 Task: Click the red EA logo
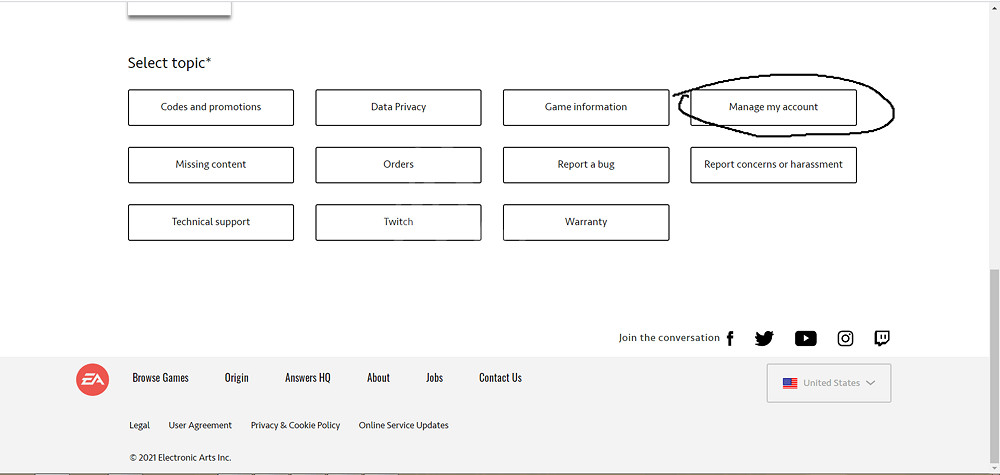tap(93, 379)
